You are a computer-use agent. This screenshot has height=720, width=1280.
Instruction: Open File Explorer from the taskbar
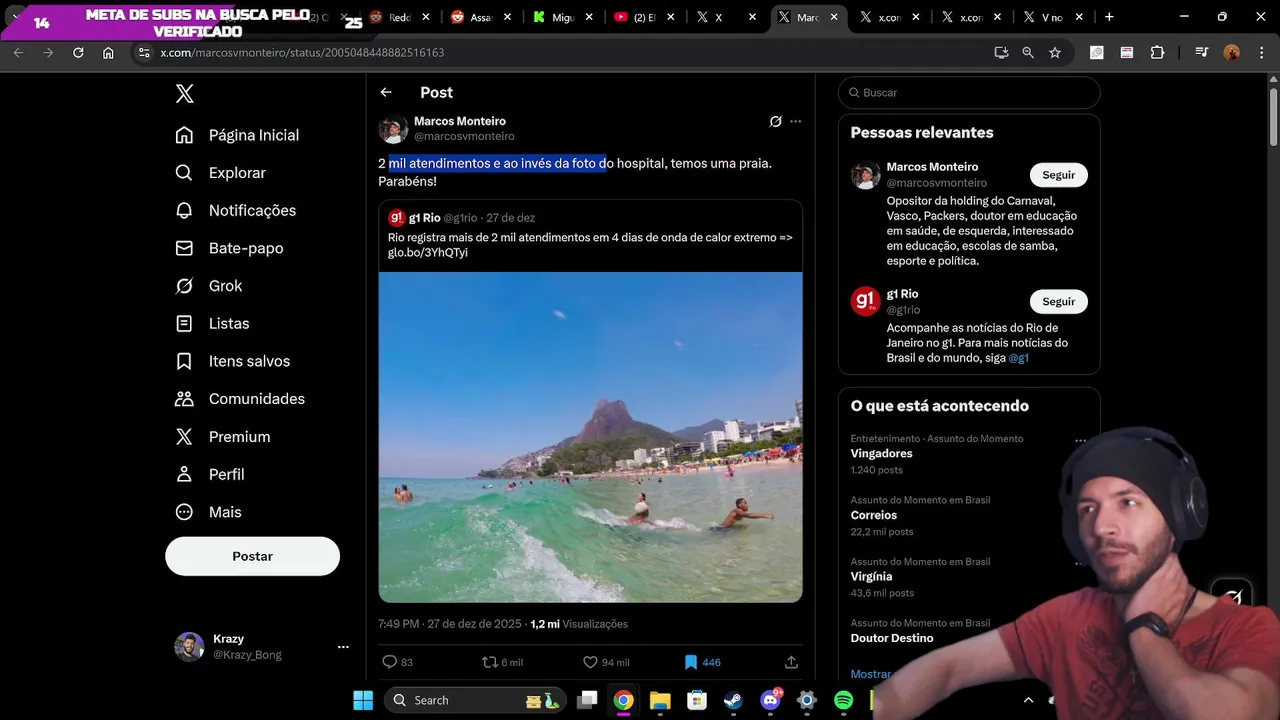tap(660, 700)
